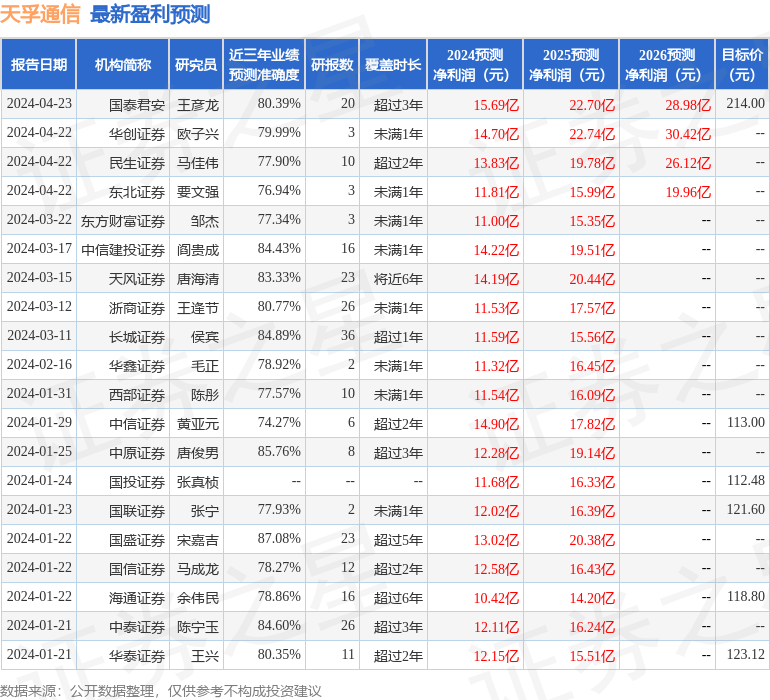Image resolution: width=770 pixels, height=700 pixels.
Task: Click target price 121.60
Action: point(745,509)
